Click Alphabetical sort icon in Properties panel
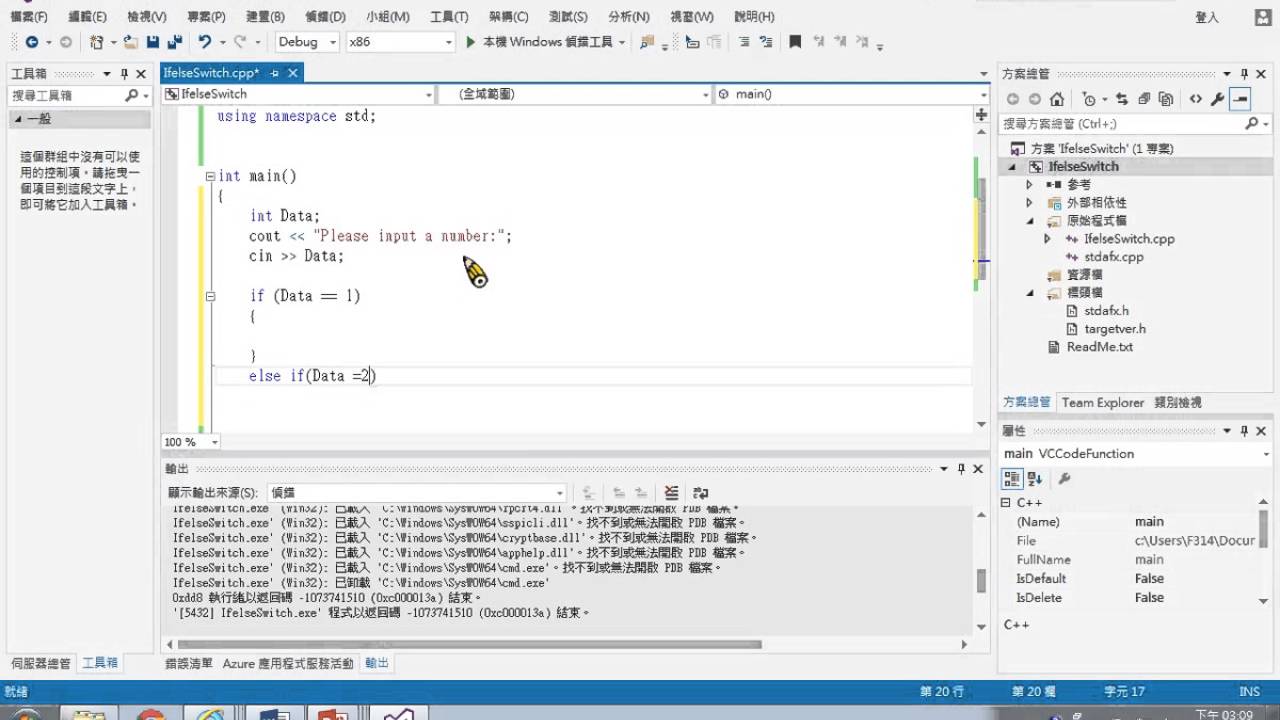Screen dimensions: 1280x720 click(x=1035, y=479)
